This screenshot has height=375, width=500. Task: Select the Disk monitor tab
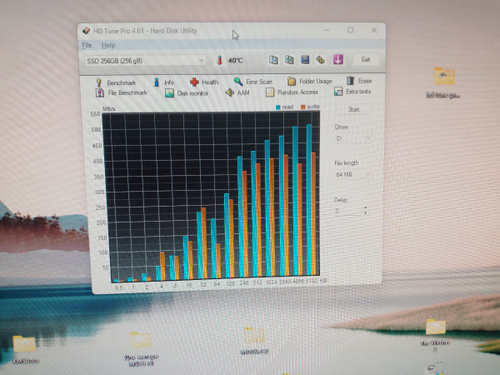pos(187,93)
